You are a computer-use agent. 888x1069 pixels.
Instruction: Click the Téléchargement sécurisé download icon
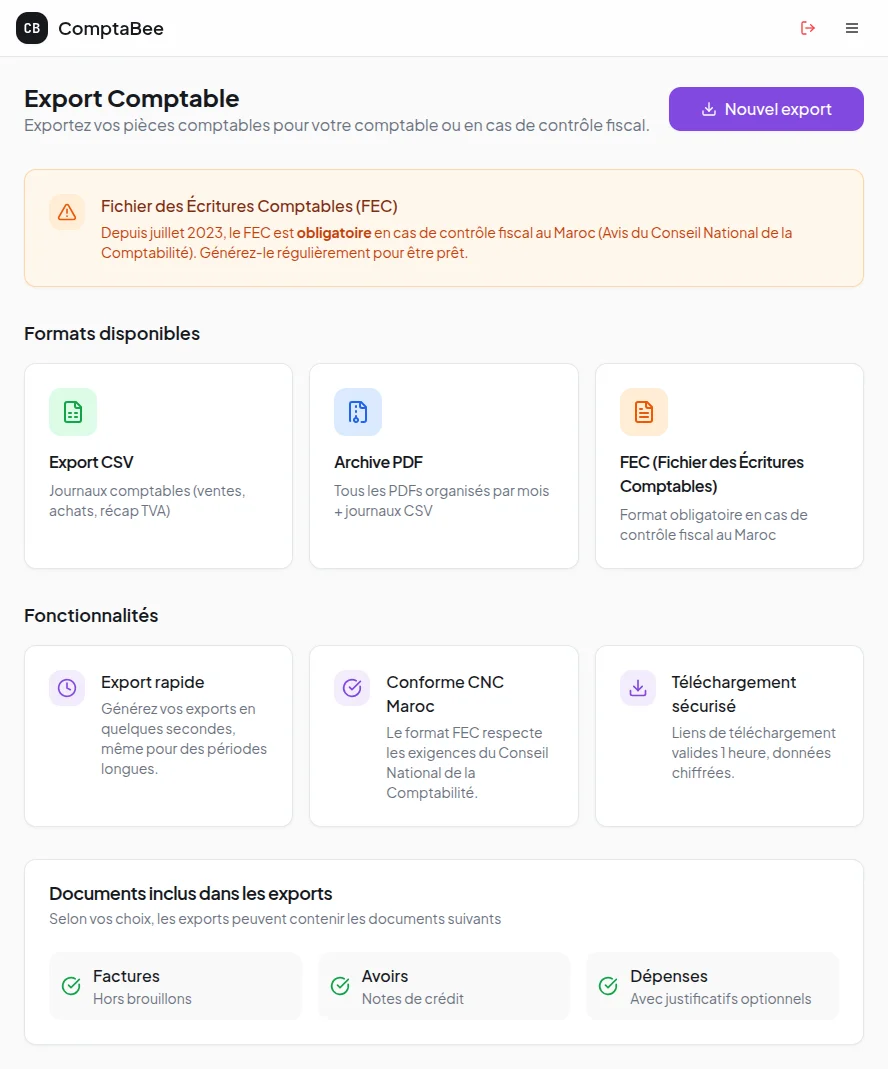point(638,688)
